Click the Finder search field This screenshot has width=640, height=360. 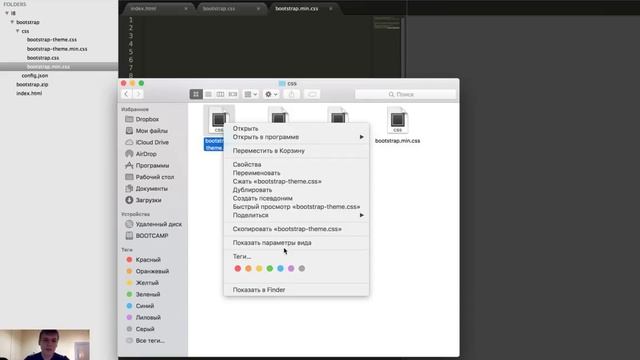pyautogui.click(x=405, y=94)
